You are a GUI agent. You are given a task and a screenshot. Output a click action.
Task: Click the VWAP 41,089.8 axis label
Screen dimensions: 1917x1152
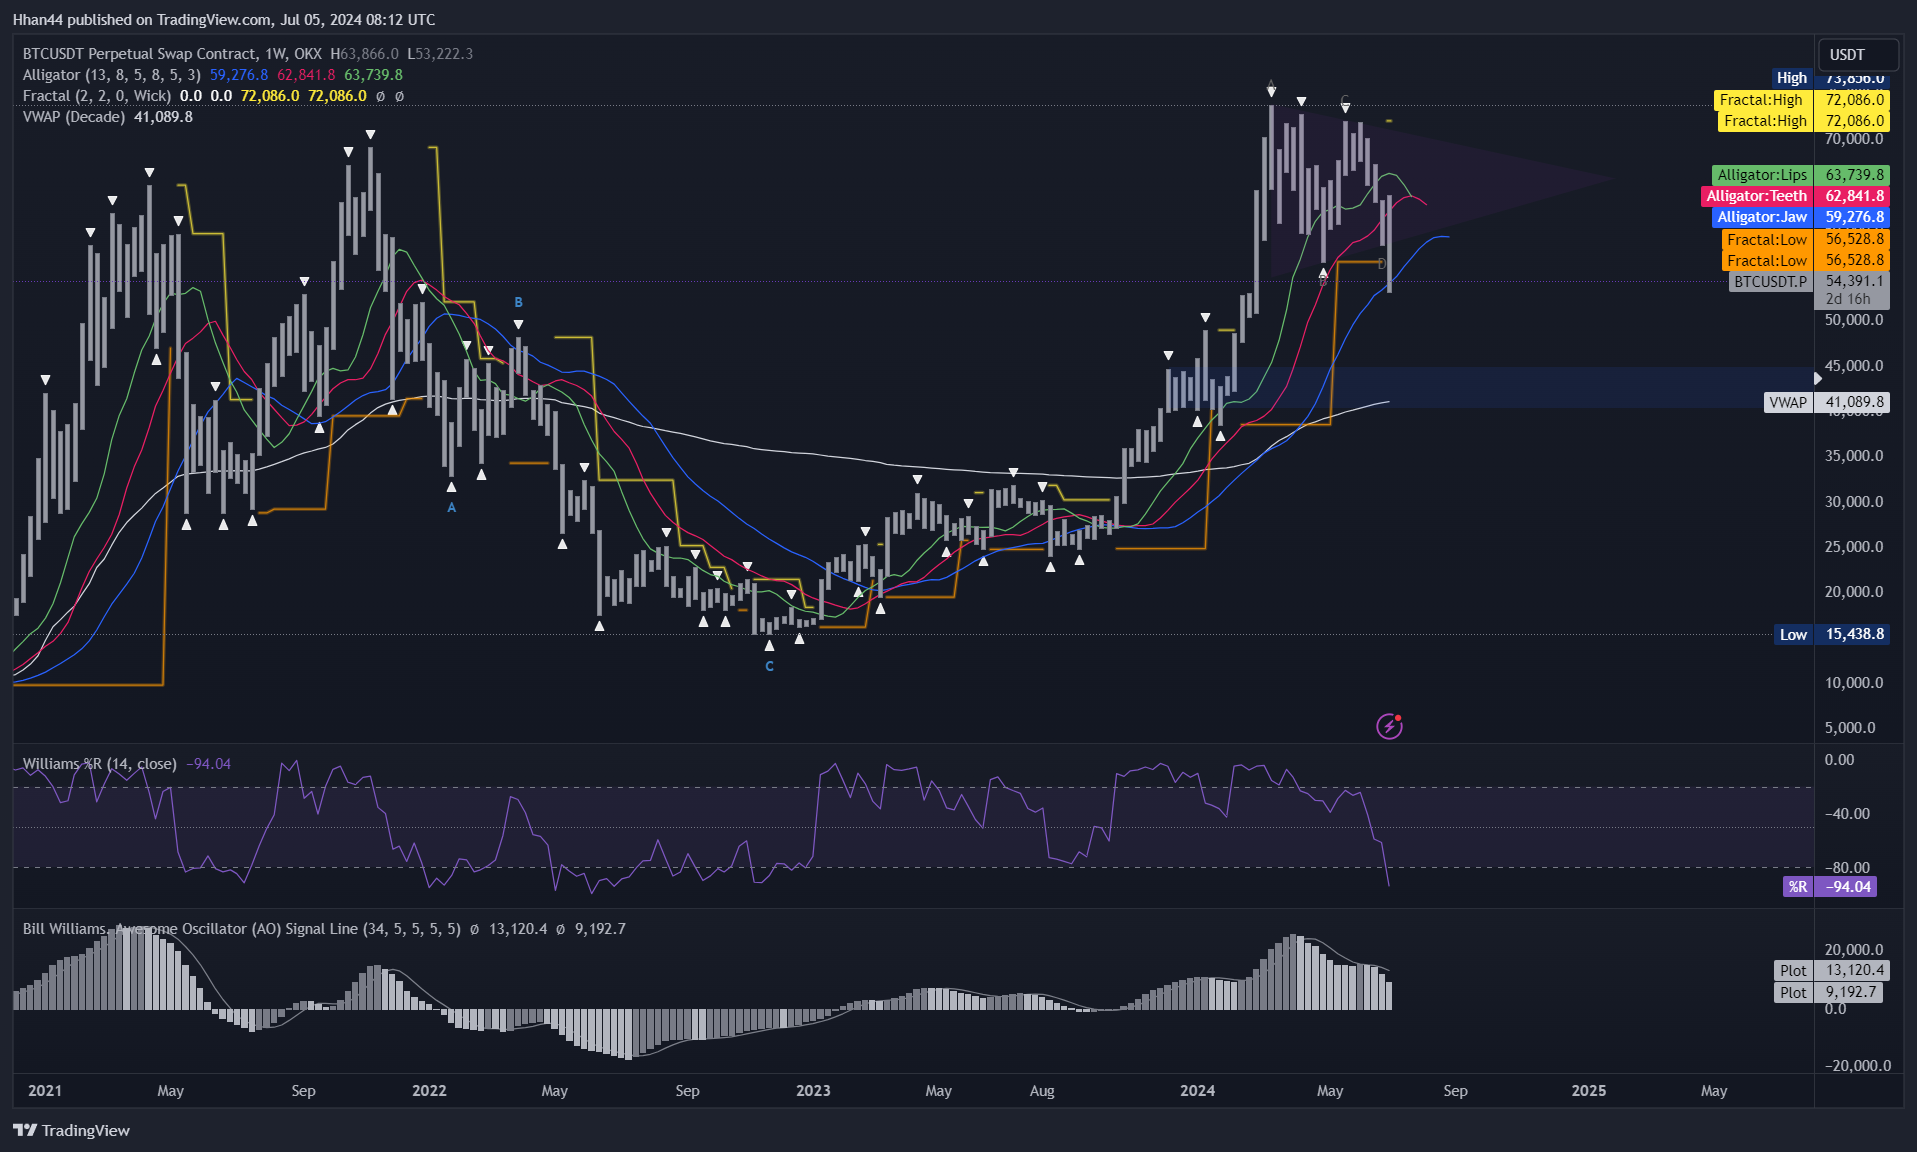tap(1827, 402)
